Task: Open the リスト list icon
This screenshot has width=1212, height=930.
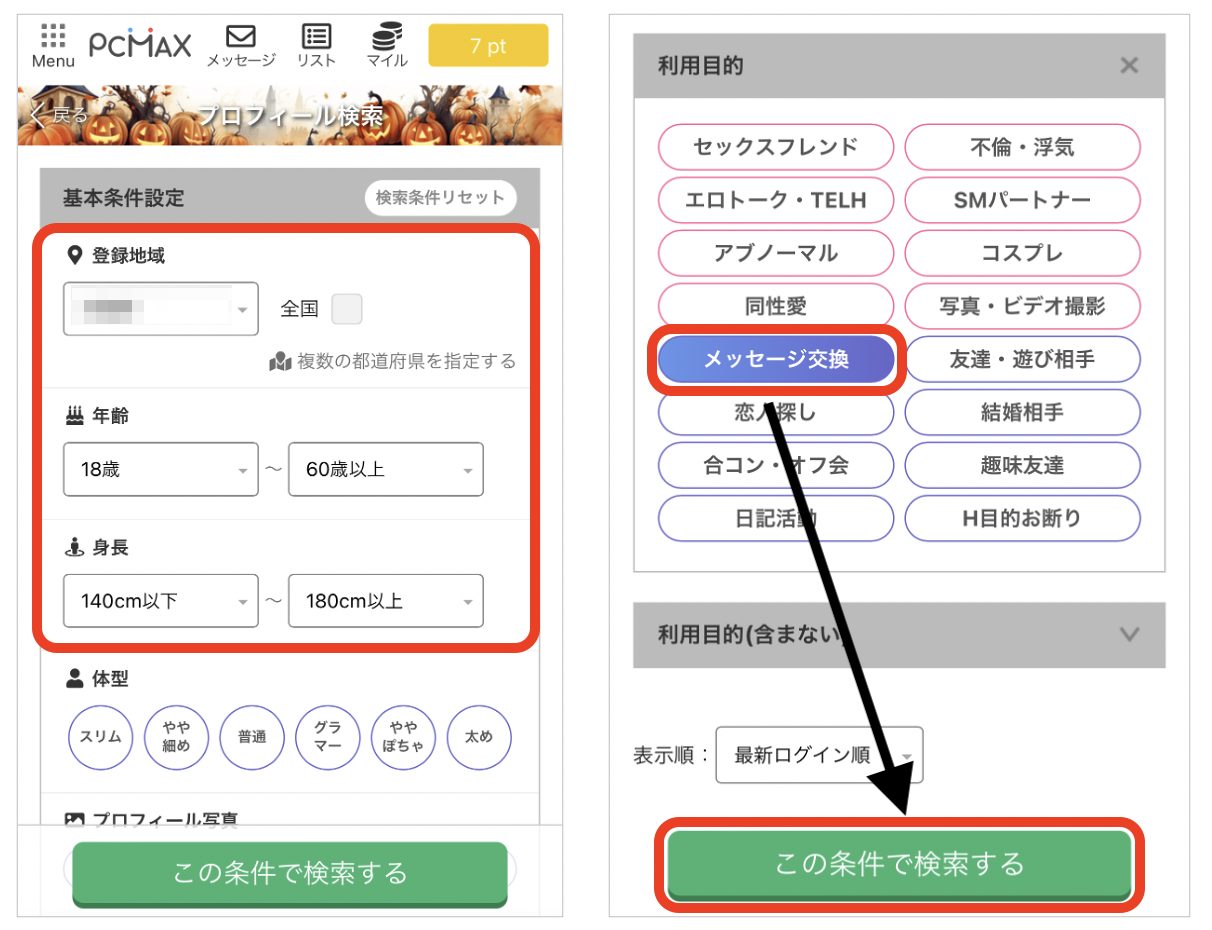Action: [x=316, y=37]
